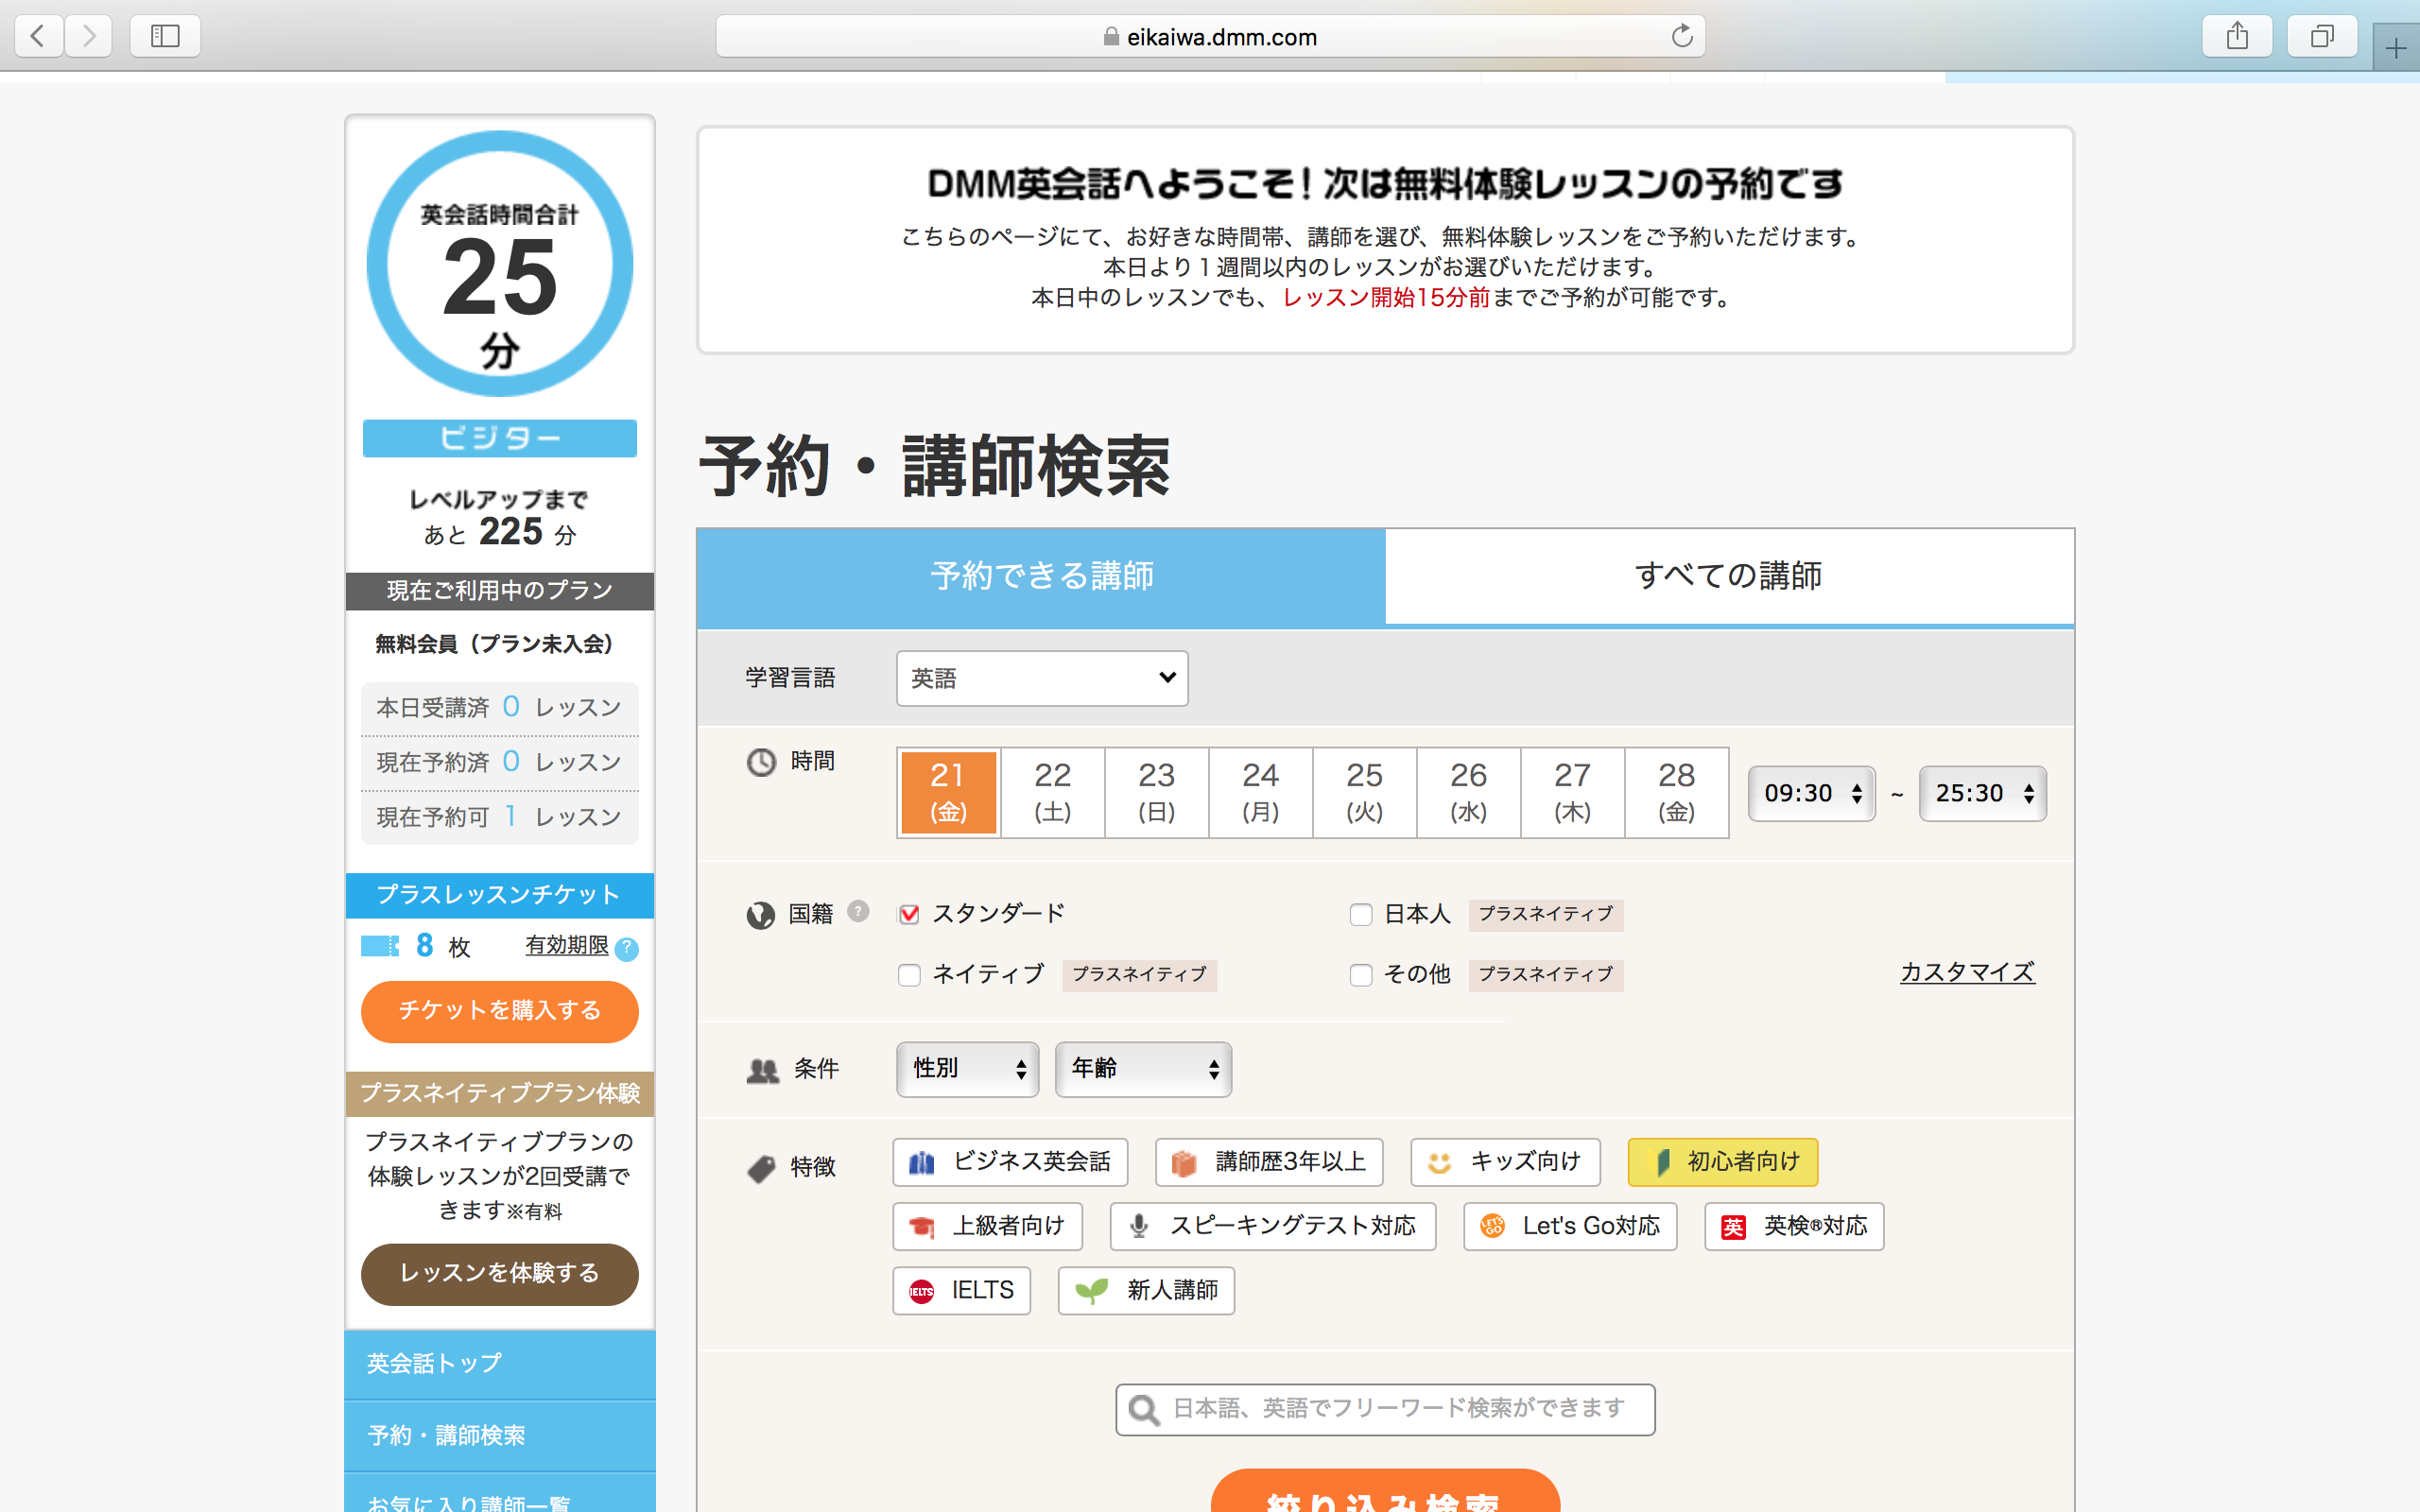Select date 27 (木)
The height and width of the screenshot is (1512, 2420).
[1573, 792]
